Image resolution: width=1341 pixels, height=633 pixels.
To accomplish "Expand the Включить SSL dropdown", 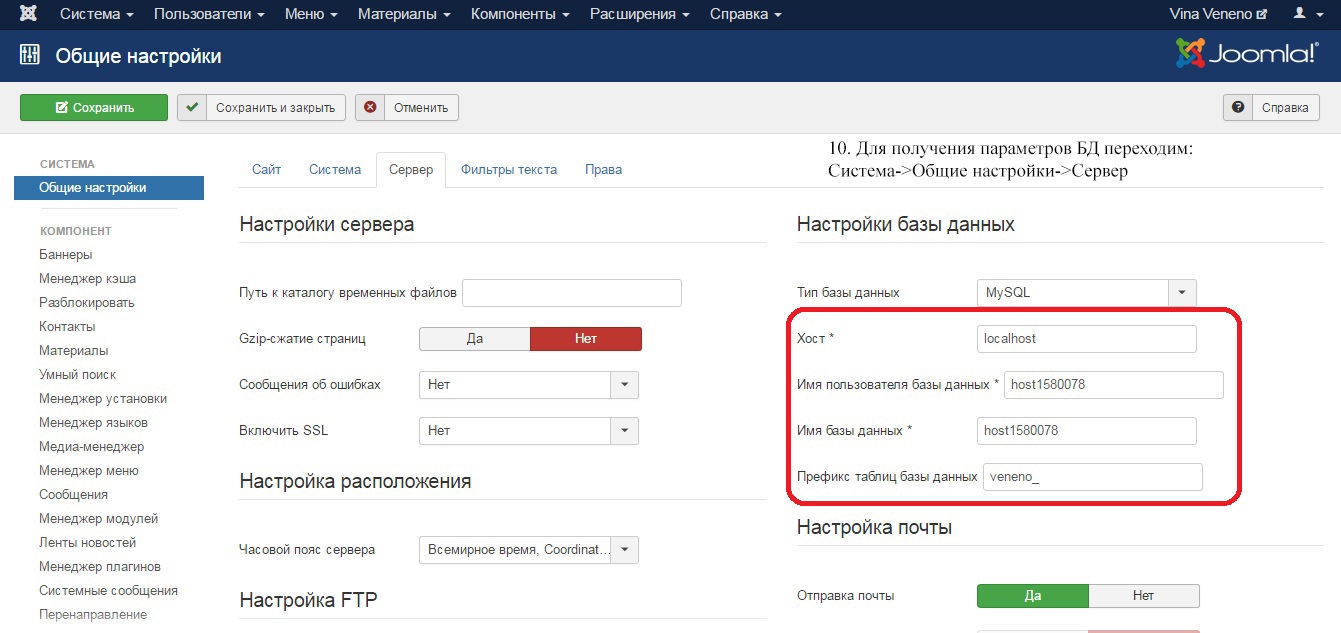I will coord(529,430).
